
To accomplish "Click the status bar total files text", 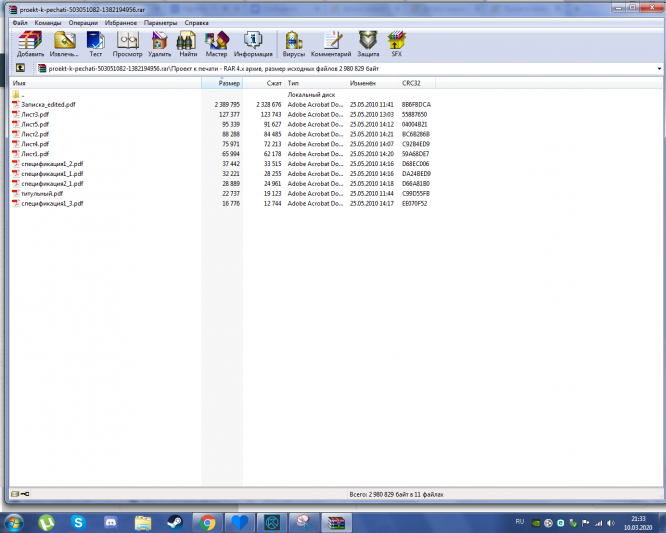I will pos(396,494).
